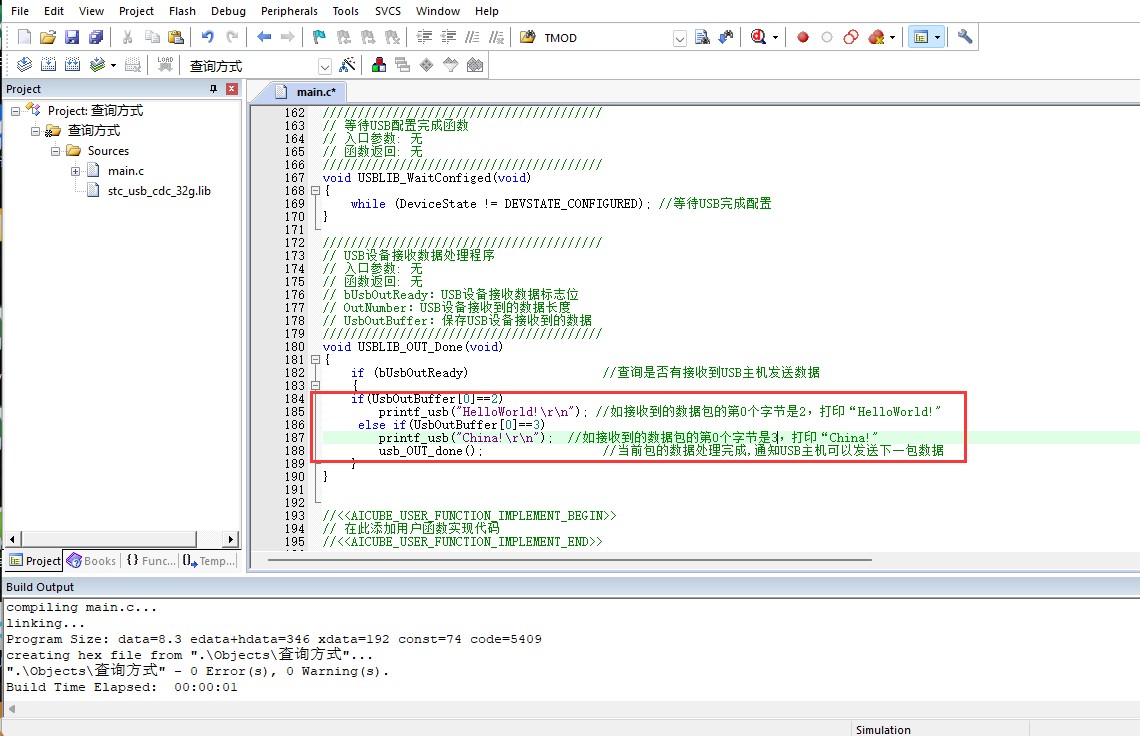Pin the Project panel with pushpin
1140x736 pixels.
[213, 89]
